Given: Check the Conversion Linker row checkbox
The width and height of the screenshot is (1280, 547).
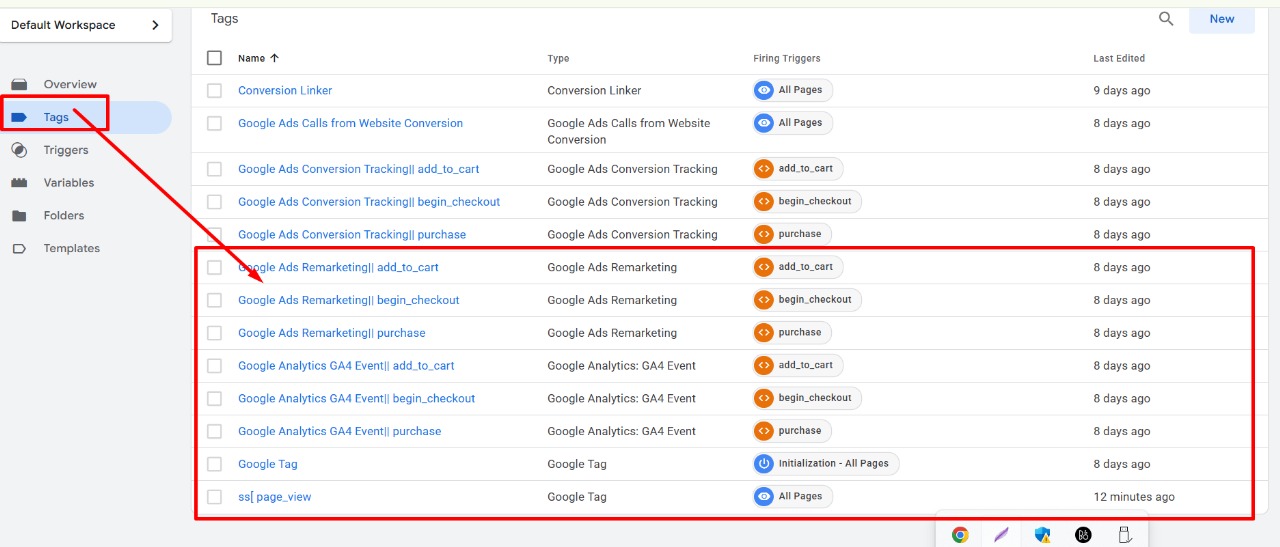Looking at the screenshot, I should 214,91.
